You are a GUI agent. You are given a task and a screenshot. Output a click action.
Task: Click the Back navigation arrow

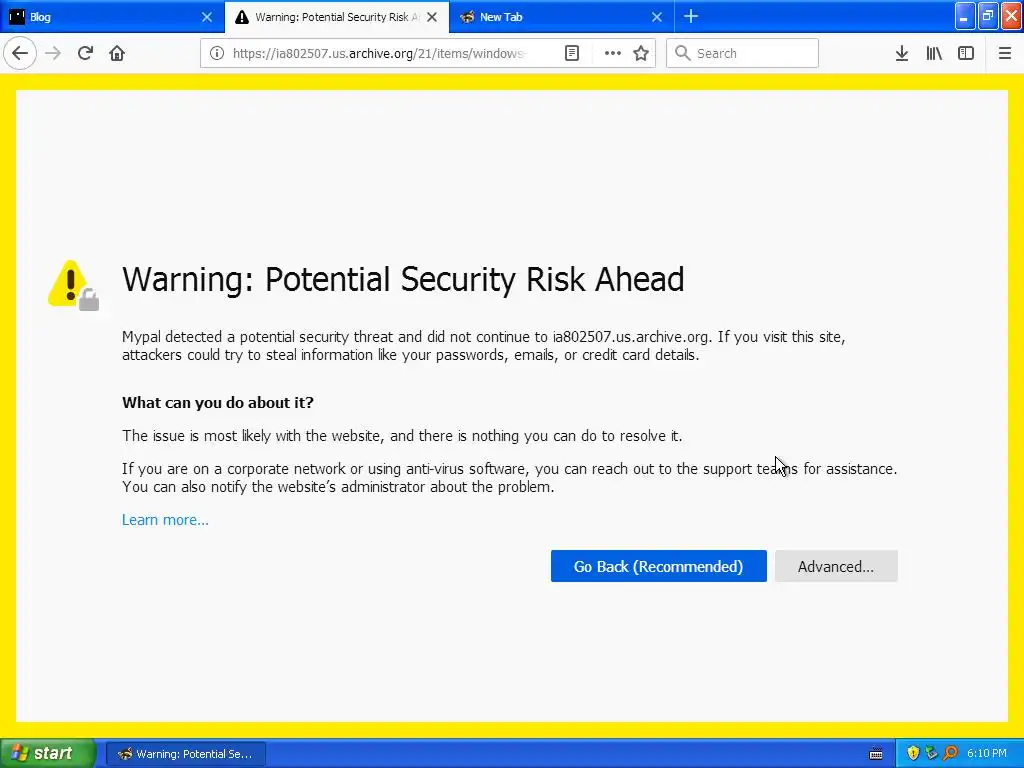click(x=20, y=53)
